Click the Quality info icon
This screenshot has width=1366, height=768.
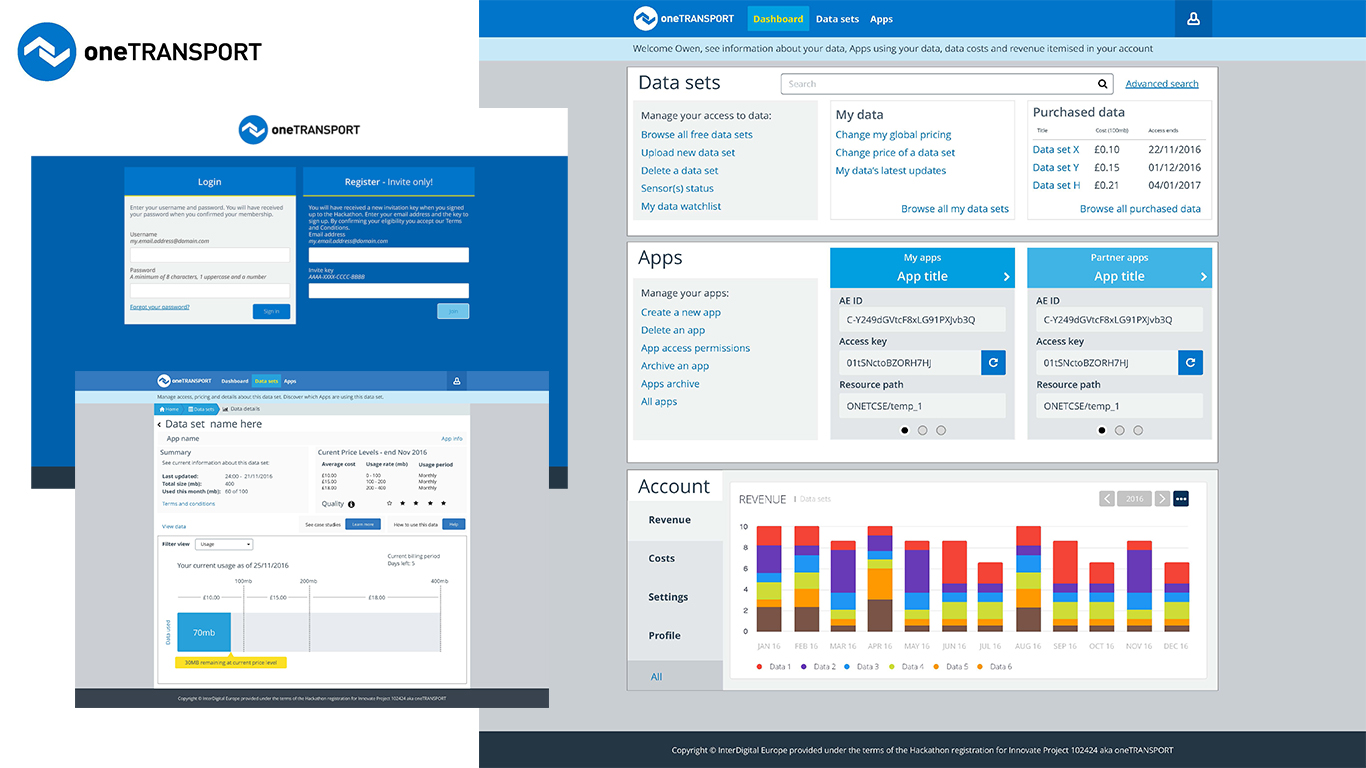pyautogui.click(x=351, y=504)
